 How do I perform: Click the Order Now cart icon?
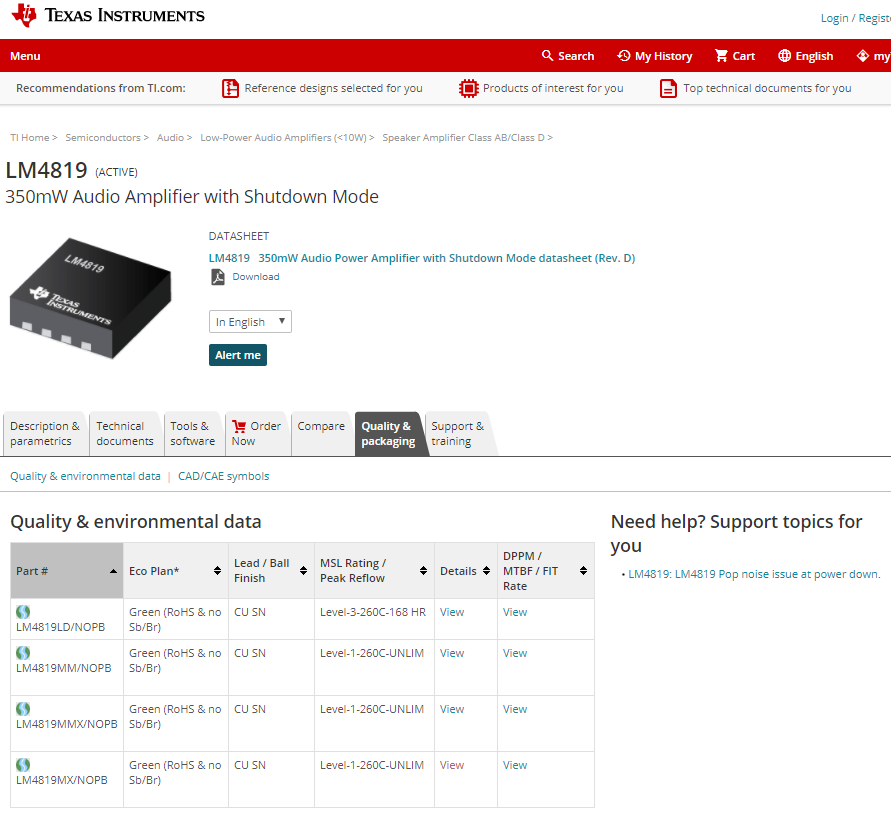point(239,426)
